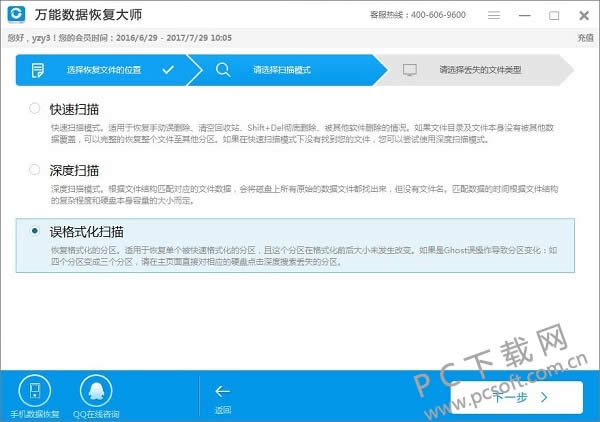
Task: Click the 下一步 next button
Action: pos(517,397)
